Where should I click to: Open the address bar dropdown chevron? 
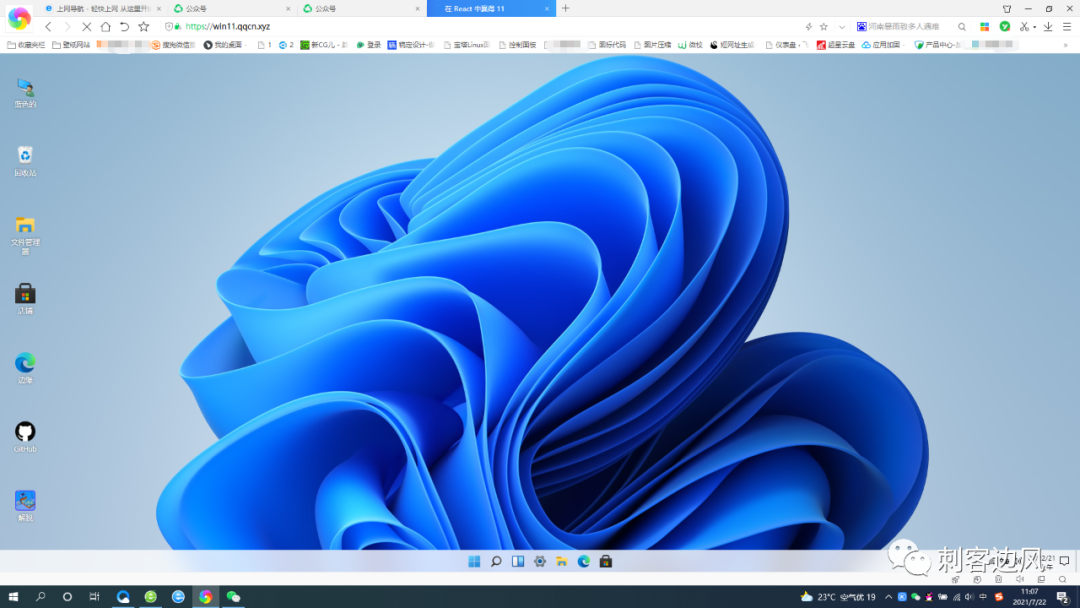coord(842,27)
